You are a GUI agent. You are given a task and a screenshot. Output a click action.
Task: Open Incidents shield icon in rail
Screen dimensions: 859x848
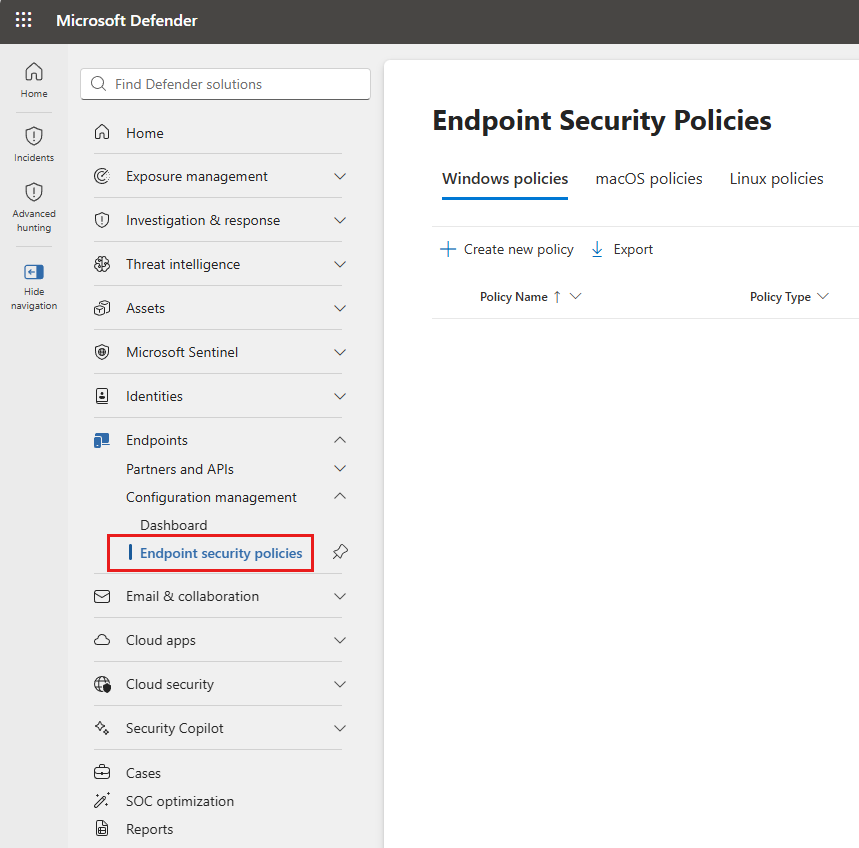(x=34, y=136)
